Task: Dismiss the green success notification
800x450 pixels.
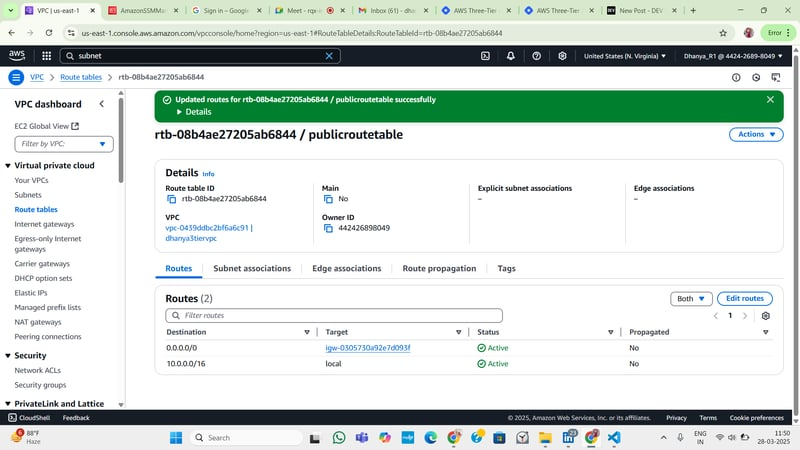Action: 770,99
